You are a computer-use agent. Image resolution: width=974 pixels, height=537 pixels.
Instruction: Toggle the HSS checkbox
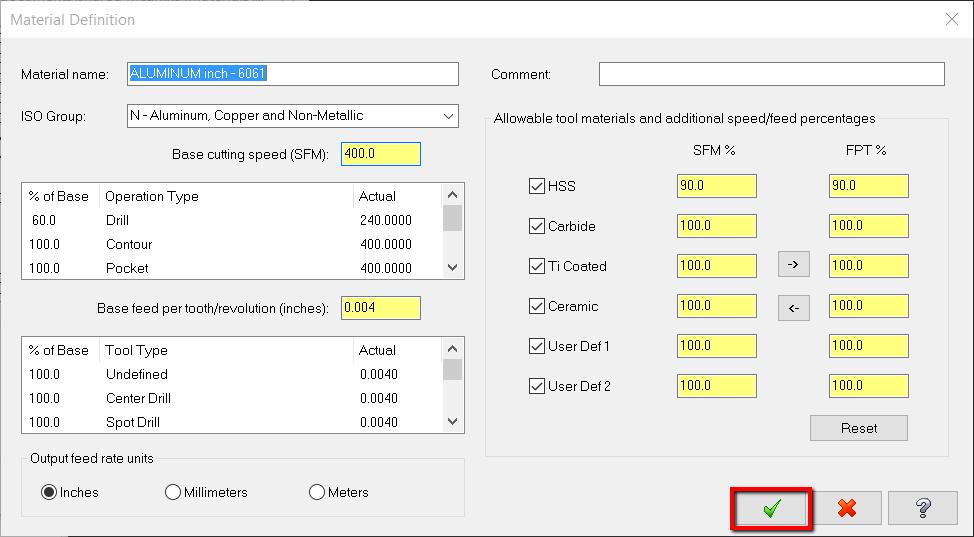[537, 186]
